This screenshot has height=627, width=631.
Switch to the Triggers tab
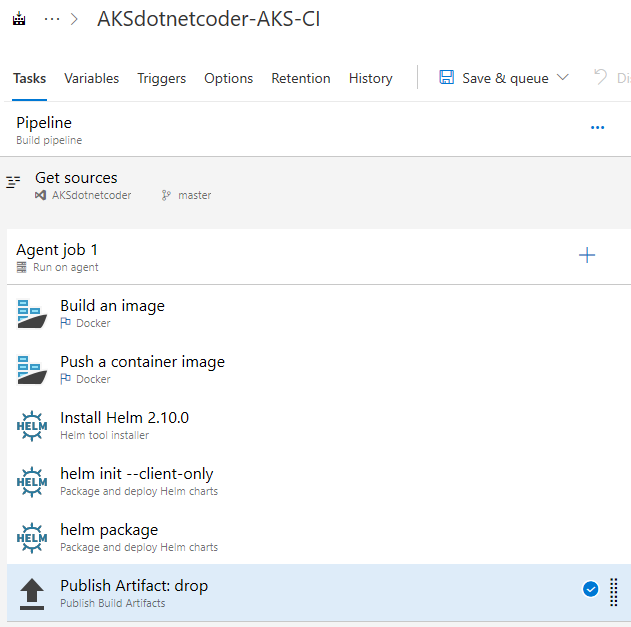pos(161,78)
